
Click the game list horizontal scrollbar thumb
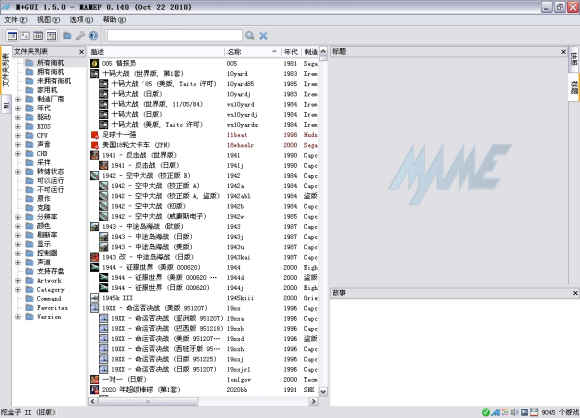(x=148, y=401)
